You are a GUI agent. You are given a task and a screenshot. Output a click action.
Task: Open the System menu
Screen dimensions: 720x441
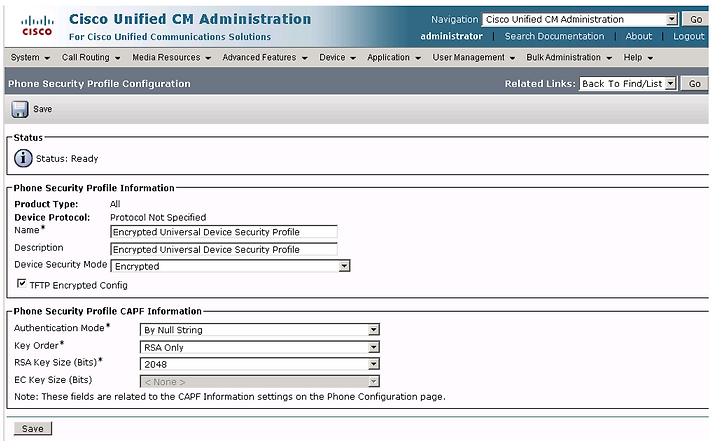click(30, 57)
